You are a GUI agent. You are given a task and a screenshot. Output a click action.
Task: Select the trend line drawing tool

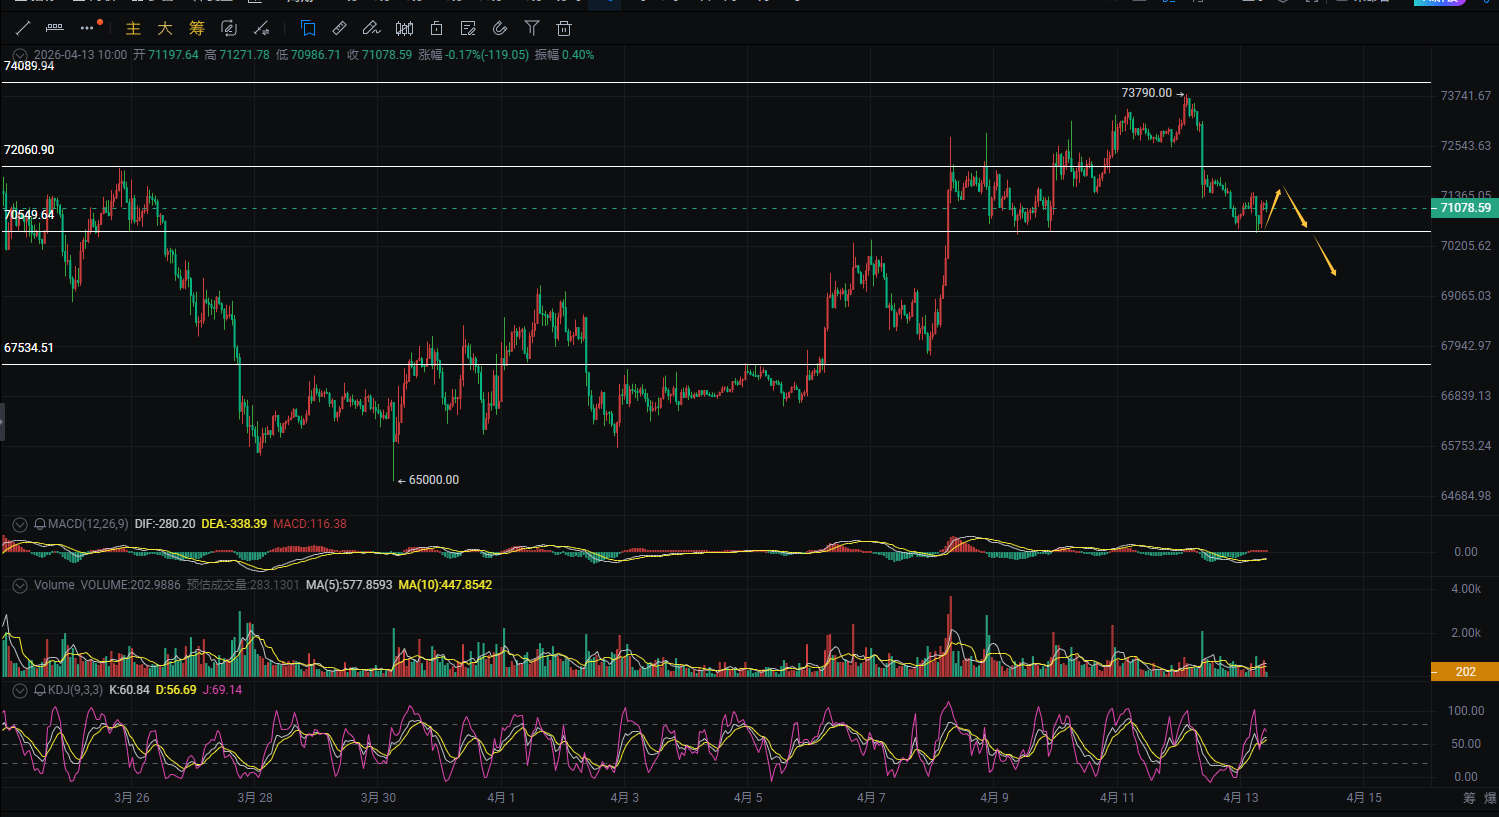point(23,28)
